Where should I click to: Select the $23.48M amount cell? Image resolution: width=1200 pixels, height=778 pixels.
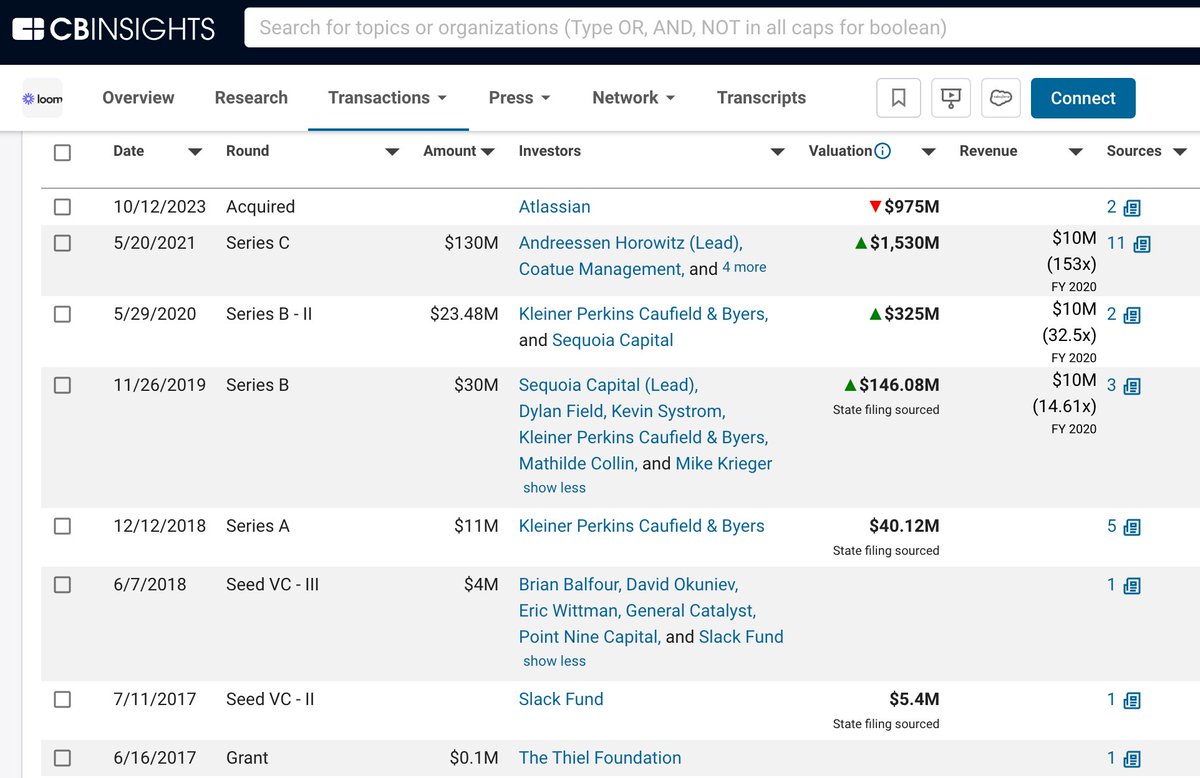pyautogui.click(x=464, y=314)
